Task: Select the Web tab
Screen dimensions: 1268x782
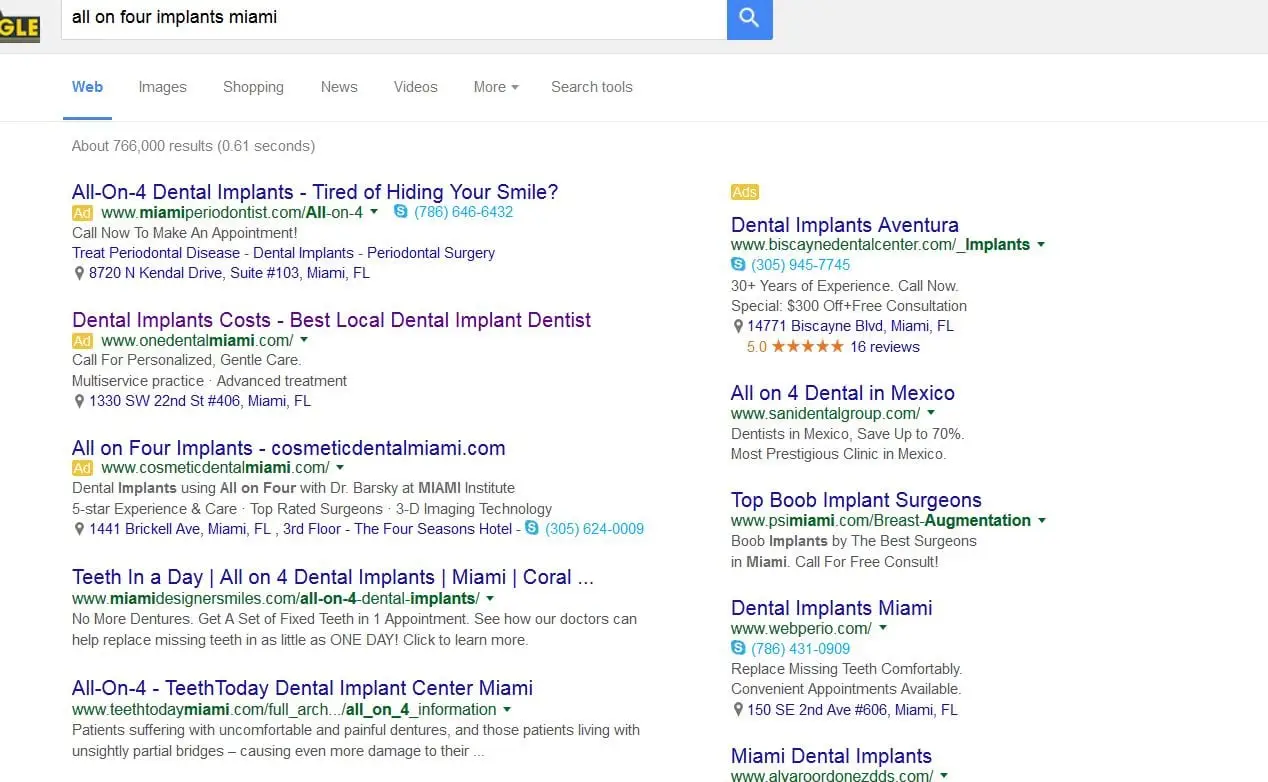Action: (87, 87)
